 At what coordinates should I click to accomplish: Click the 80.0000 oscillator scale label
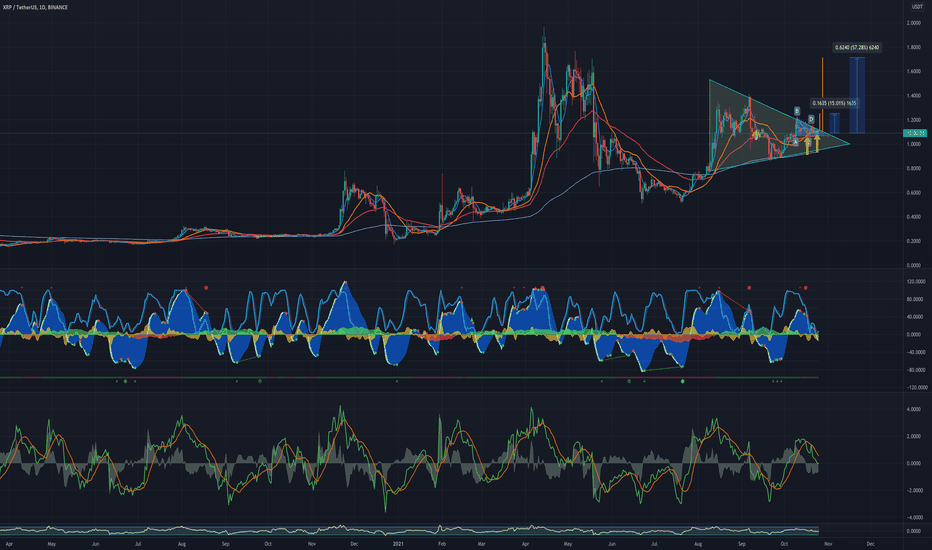915,299
